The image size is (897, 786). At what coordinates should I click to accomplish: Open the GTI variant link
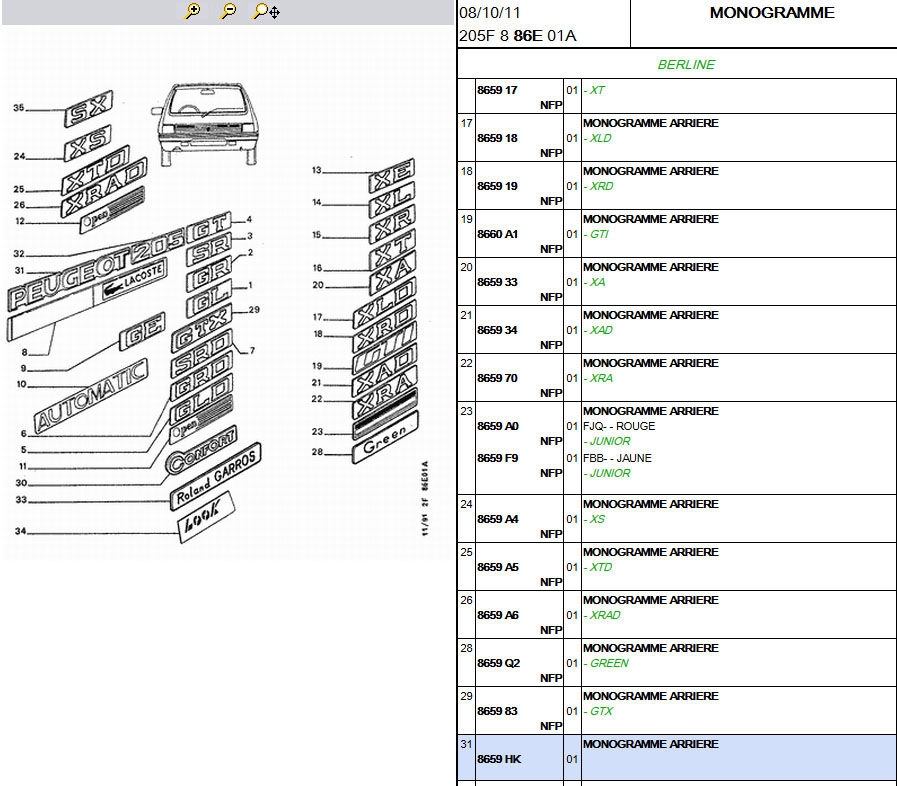pyautogui.click(x=599, y=234)
